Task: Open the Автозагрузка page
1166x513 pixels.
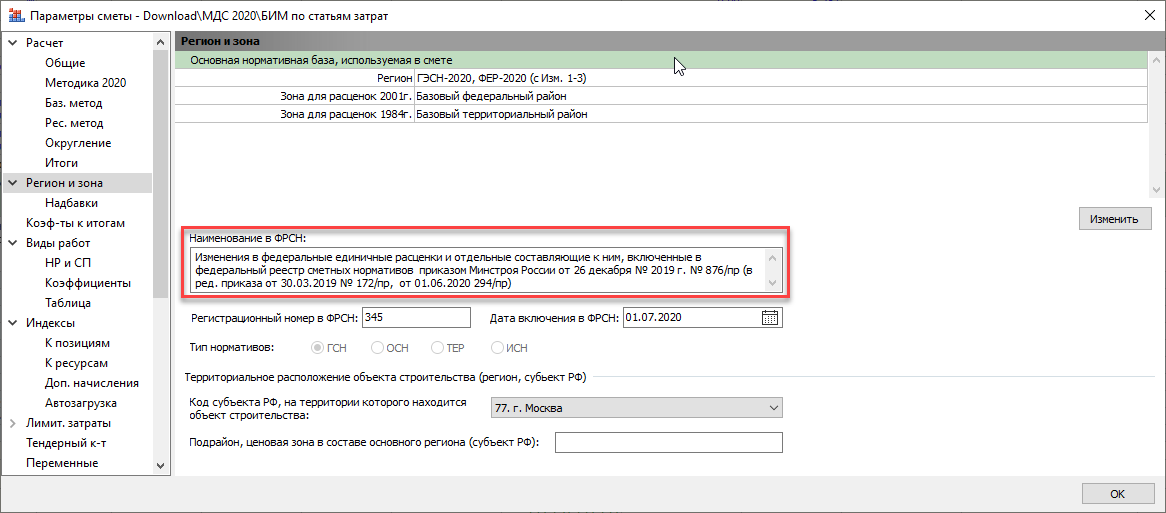Action: (x=80, y=403)
